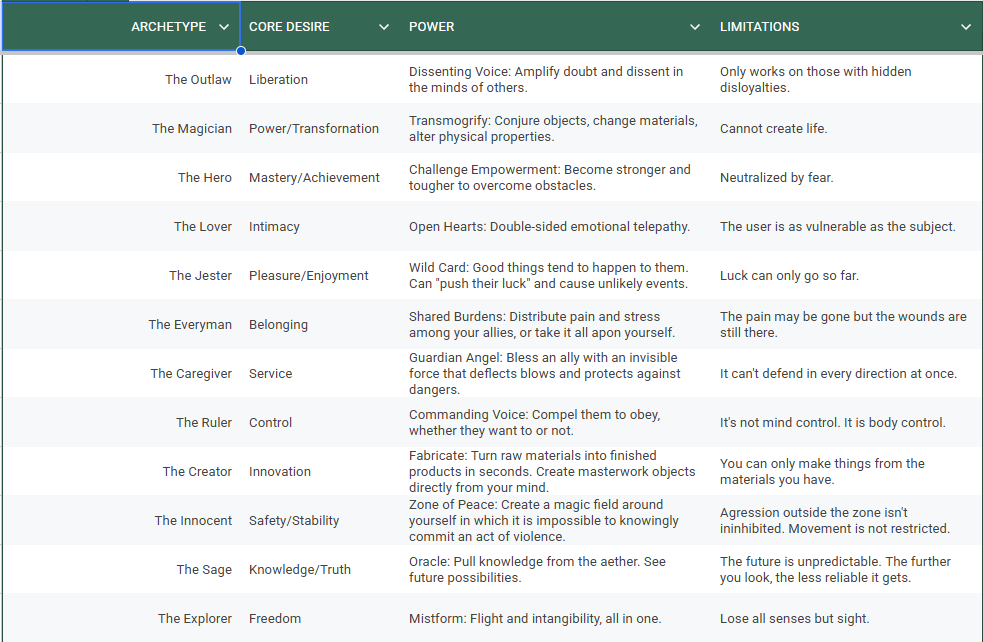Image resolution: width=983 pixels, height=642 pixels.
Task: Select the 'Open Hearts' power cell
Action: pos(555,226)
